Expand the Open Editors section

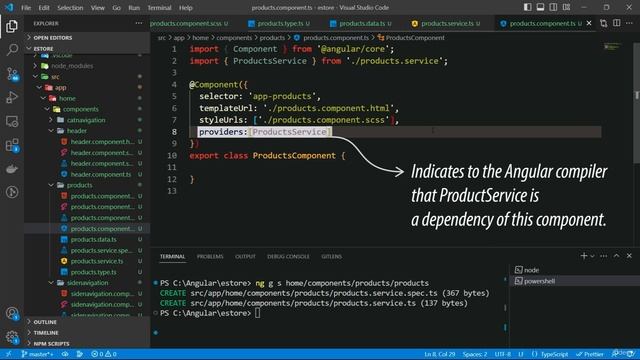53,38
